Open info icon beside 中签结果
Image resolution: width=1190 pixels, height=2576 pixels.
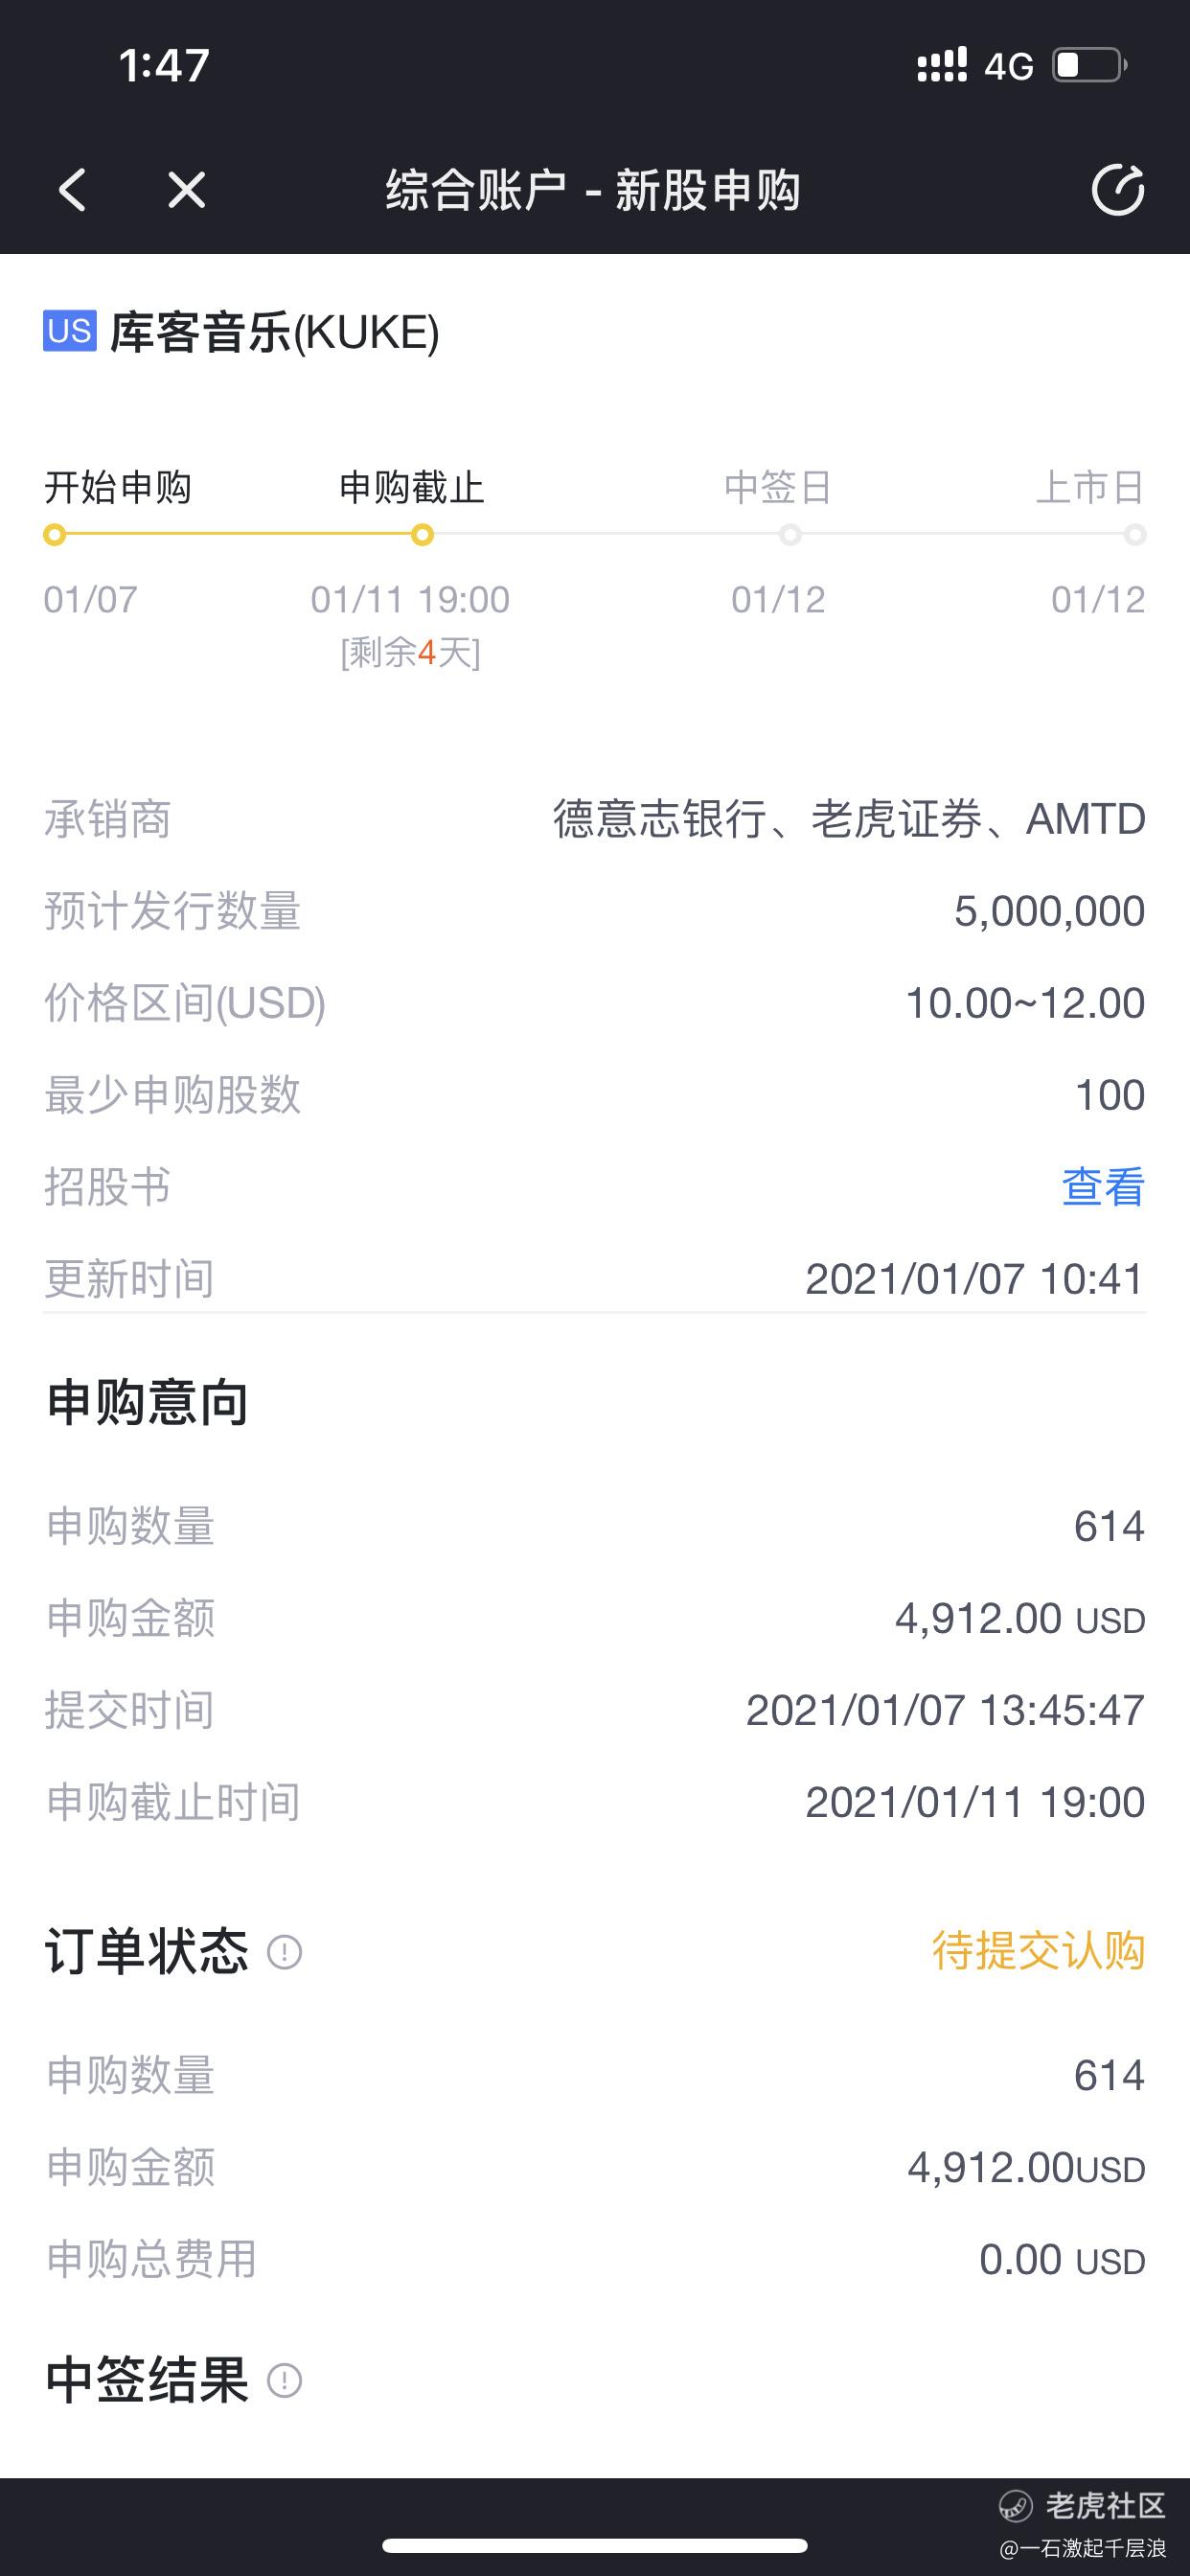point(284,2380)
